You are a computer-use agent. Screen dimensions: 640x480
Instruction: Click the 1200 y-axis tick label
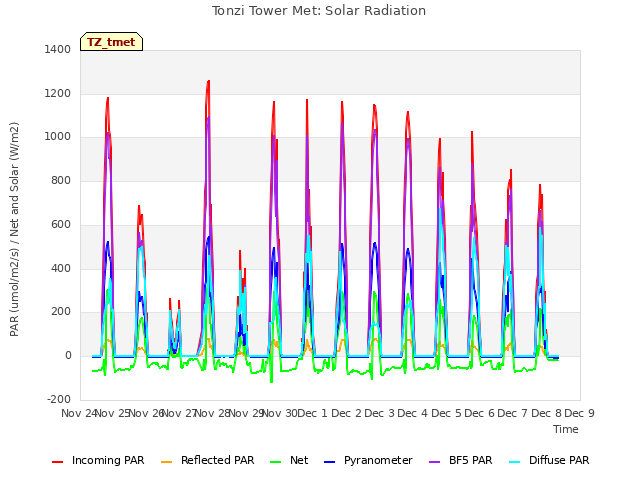[58, 93]
